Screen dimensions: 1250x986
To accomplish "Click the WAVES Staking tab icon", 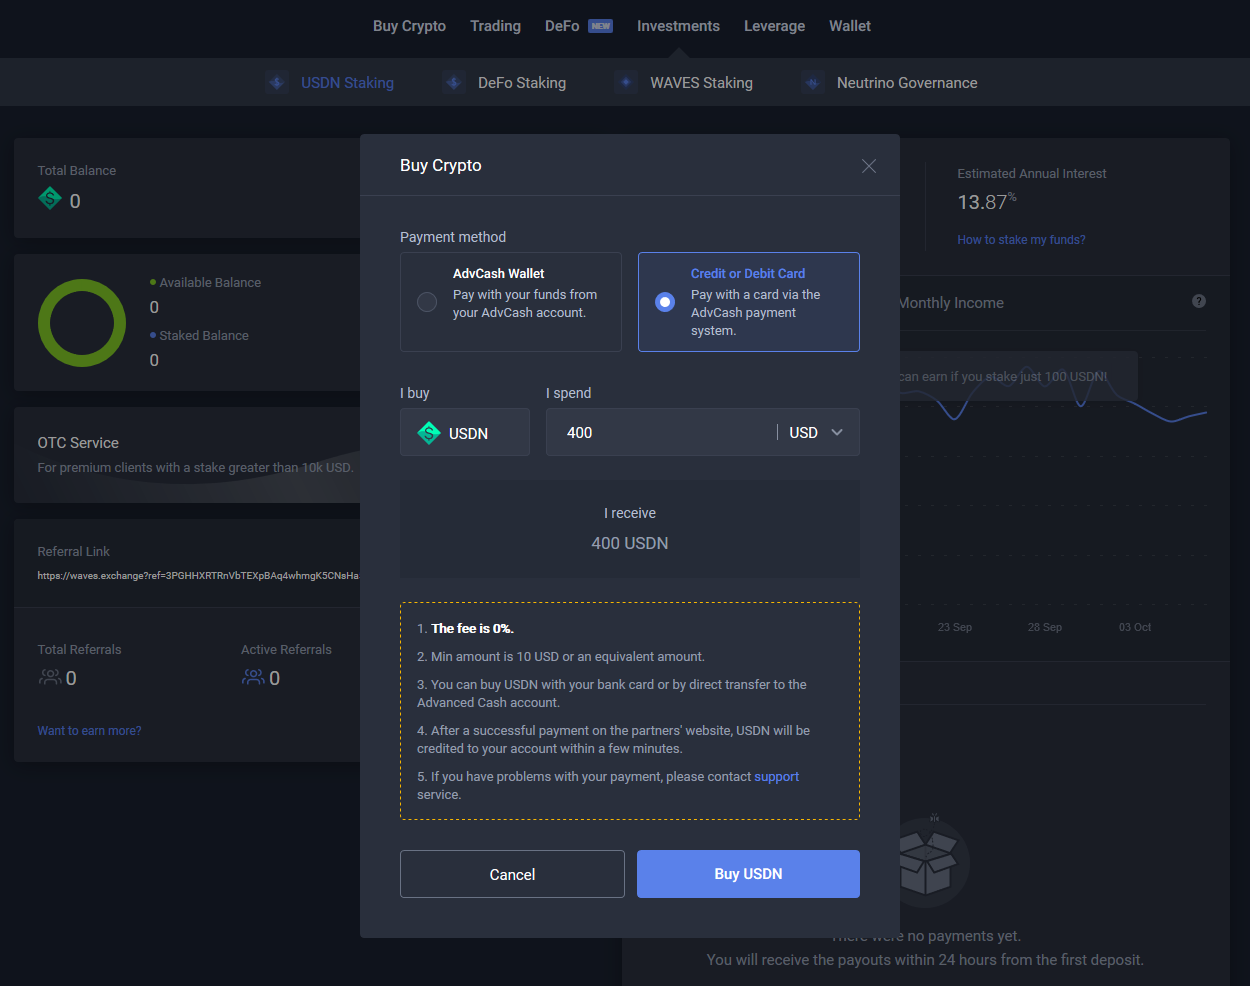I will [626, 83].
